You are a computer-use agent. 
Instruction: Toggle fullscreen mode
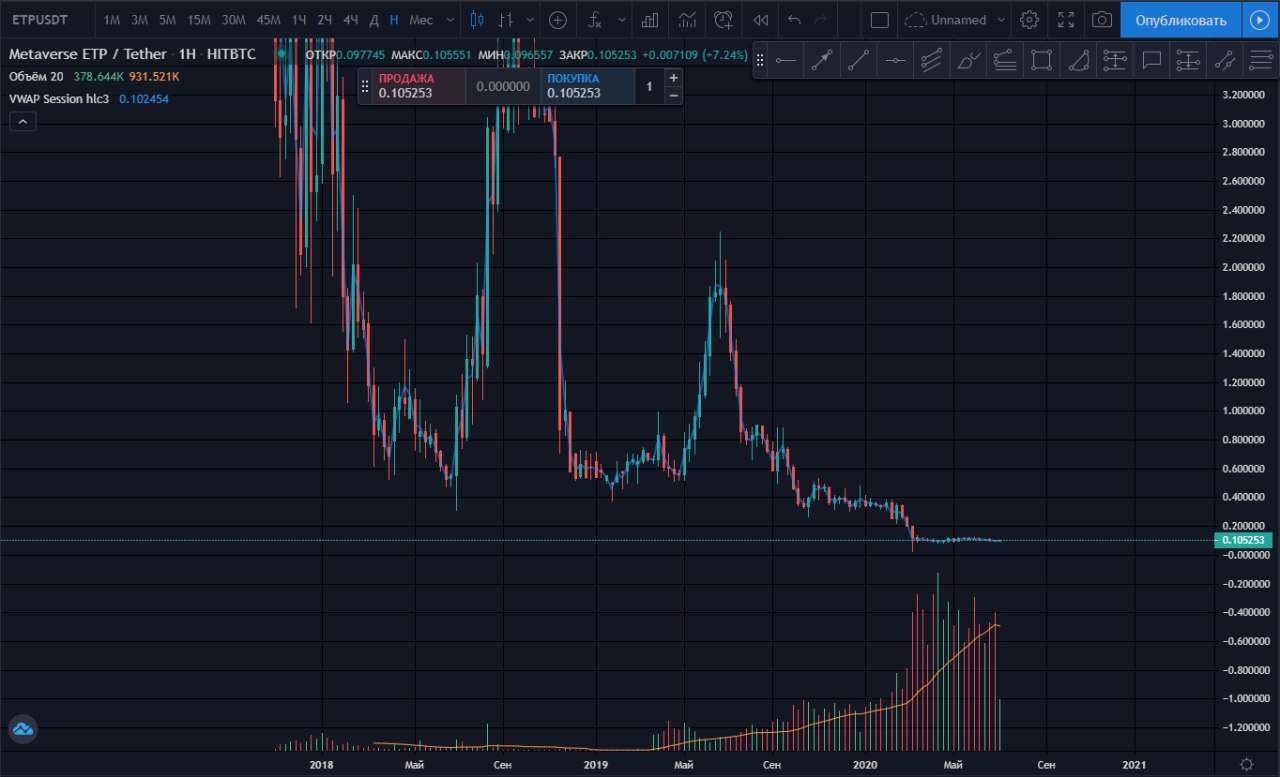1066,20
